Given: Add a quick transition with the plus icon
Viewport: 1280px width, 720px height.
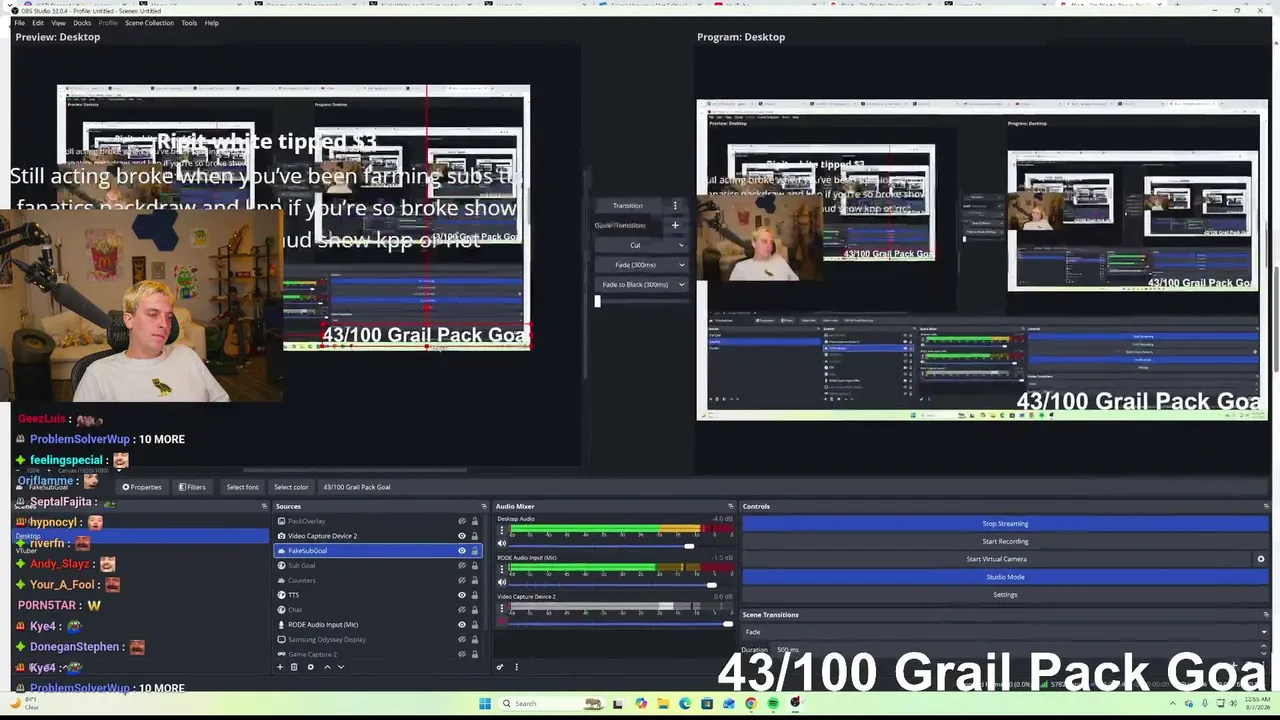Looking at the screenshot, I should 675,225.
